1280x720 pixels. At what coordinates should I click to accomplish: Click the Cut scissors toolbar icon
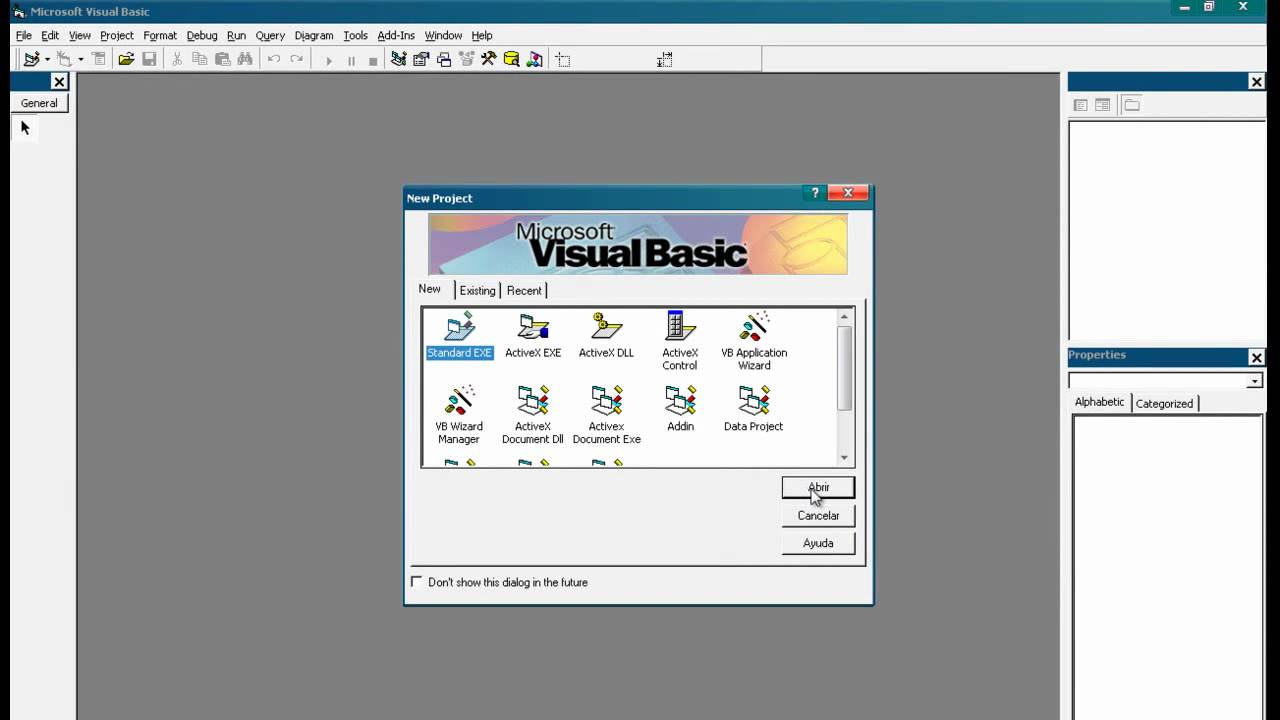[177, 60]
